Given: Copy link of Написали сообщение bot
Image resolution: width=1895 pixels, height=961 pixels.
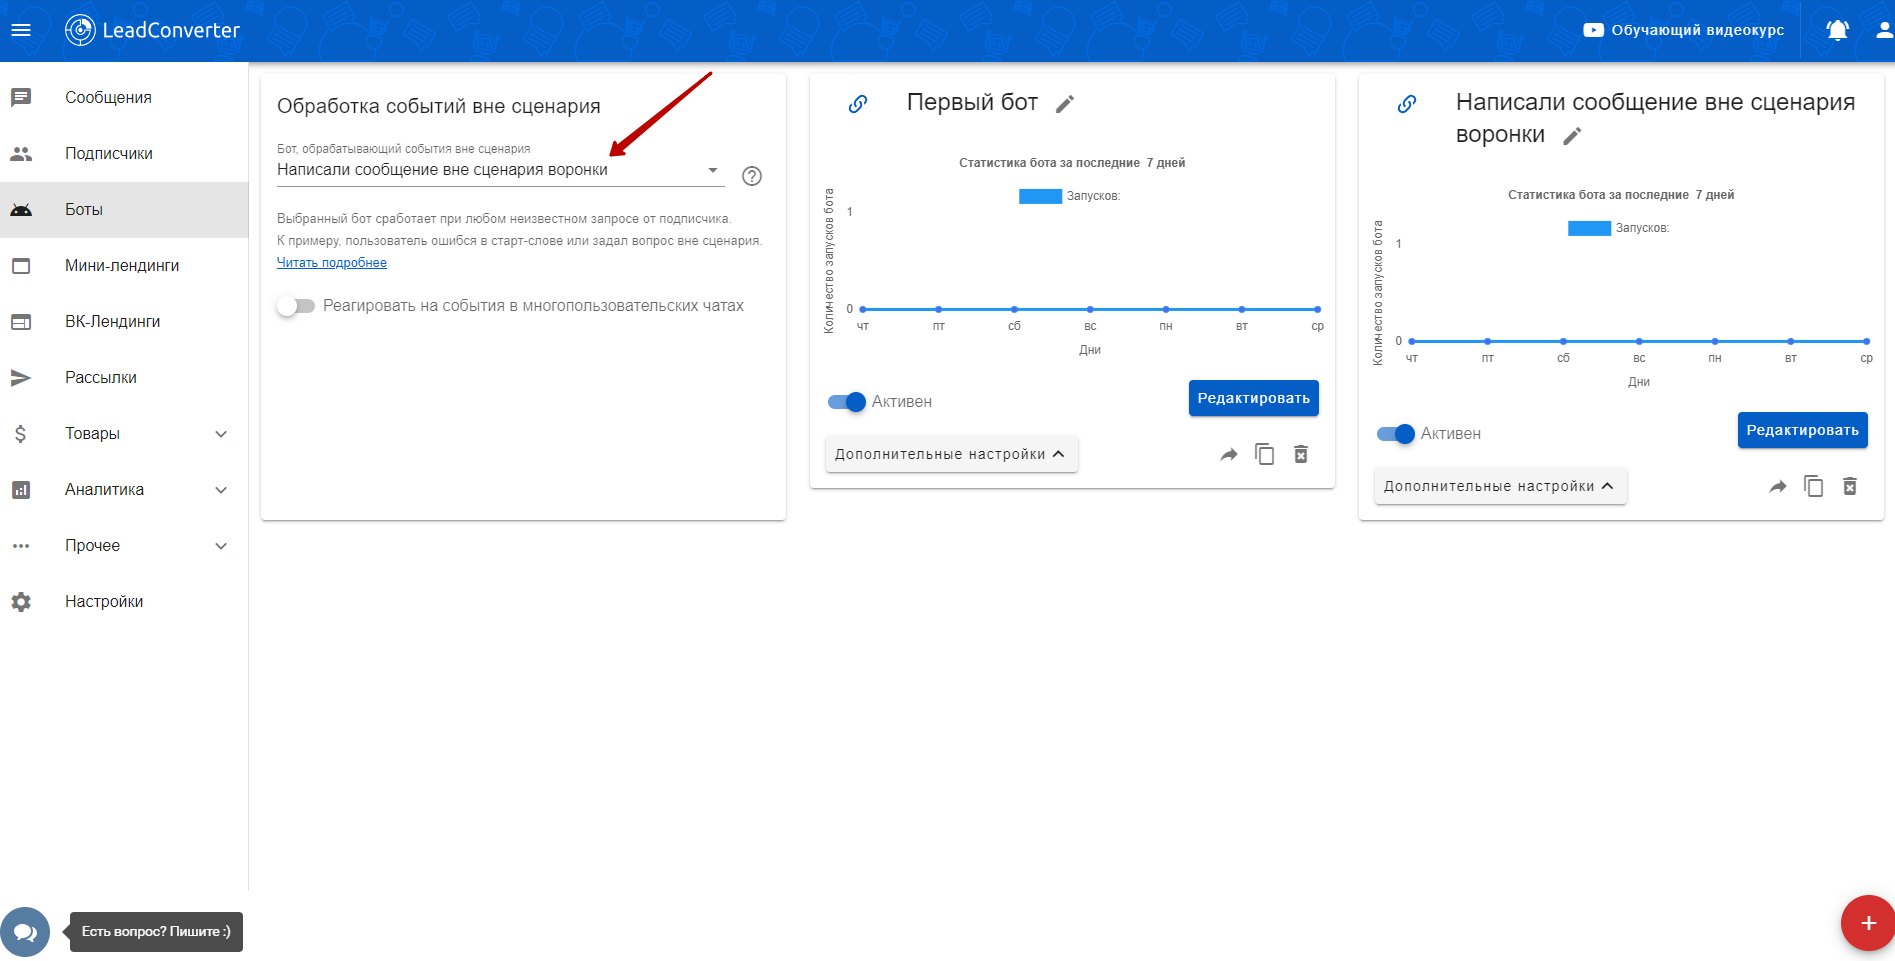Looking at the screenshot, I should click(1407, 104).
